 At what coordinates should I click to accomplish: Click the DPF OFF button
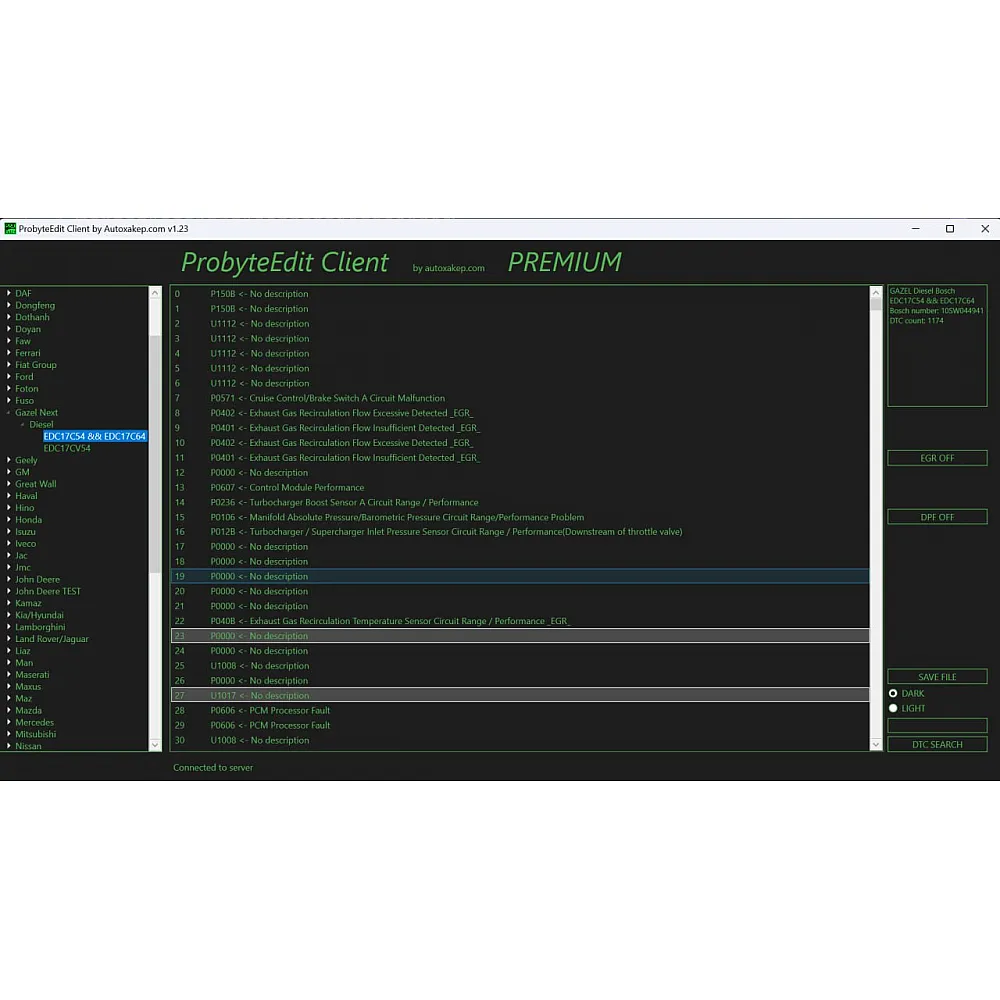coord(937,517)
